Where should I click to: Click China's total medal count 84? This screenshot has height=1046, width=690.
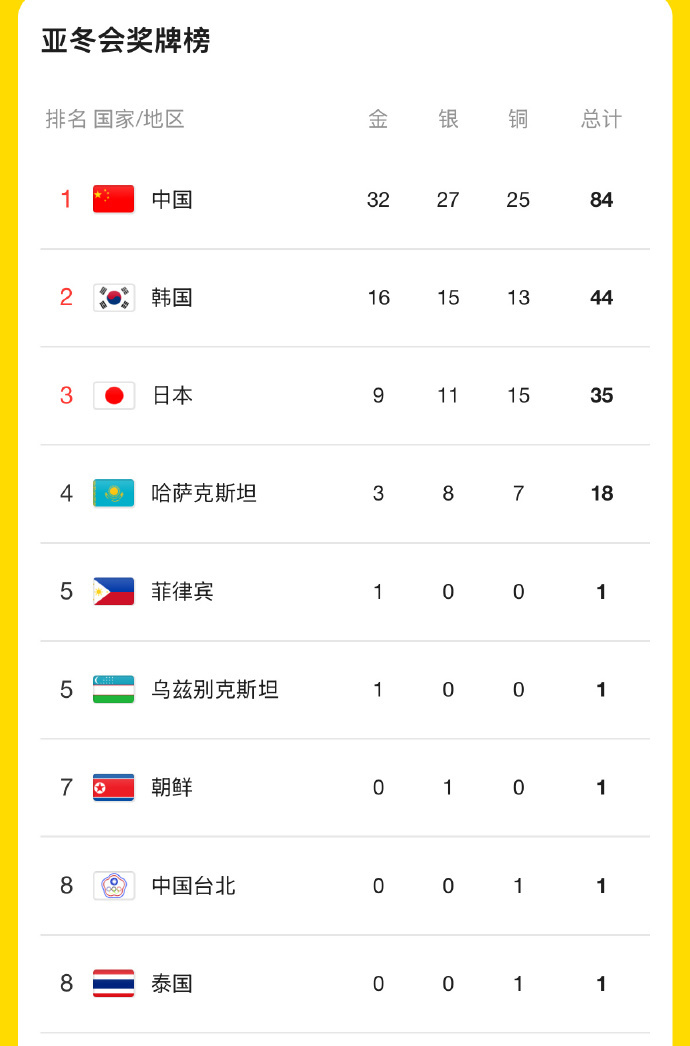tap(601, 199)
